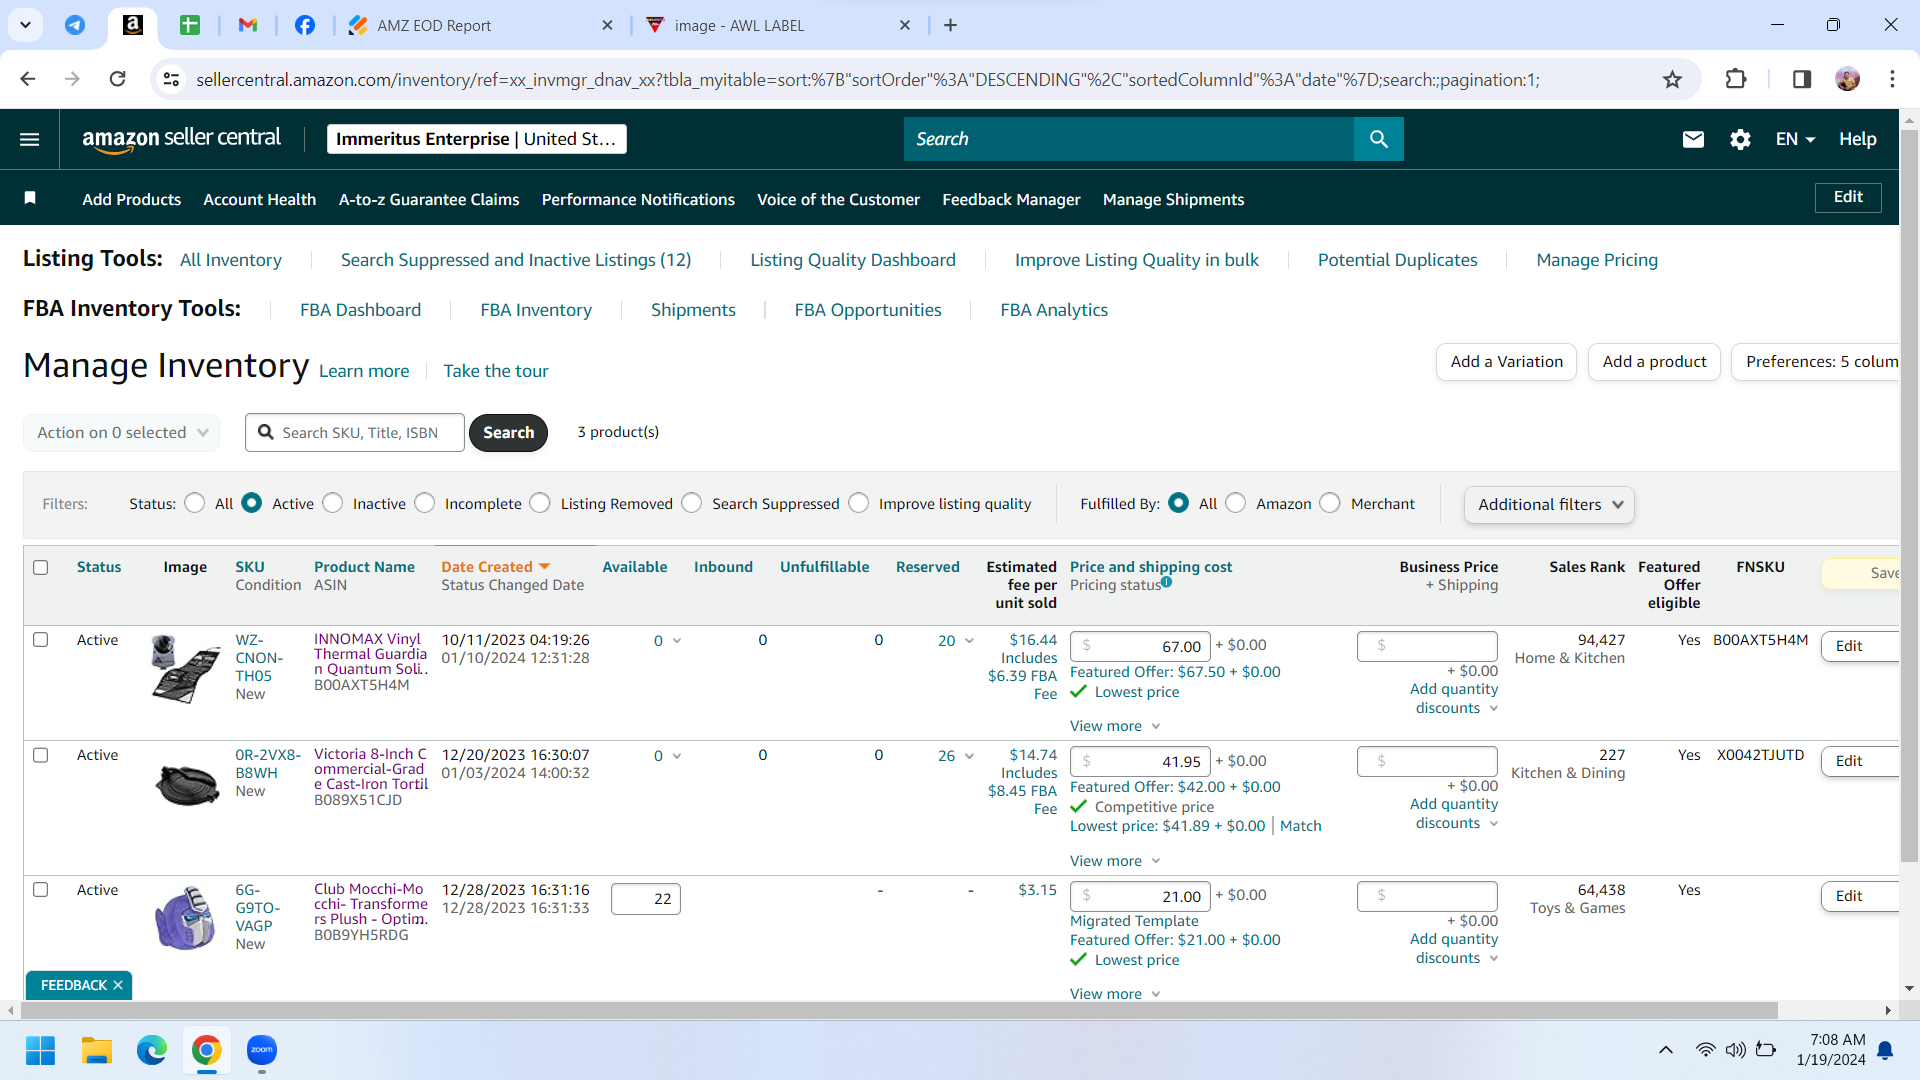The width and height of the screenshot is (1920, 1080).
Task: Open Performance Notifications
Action: point(638,199)
